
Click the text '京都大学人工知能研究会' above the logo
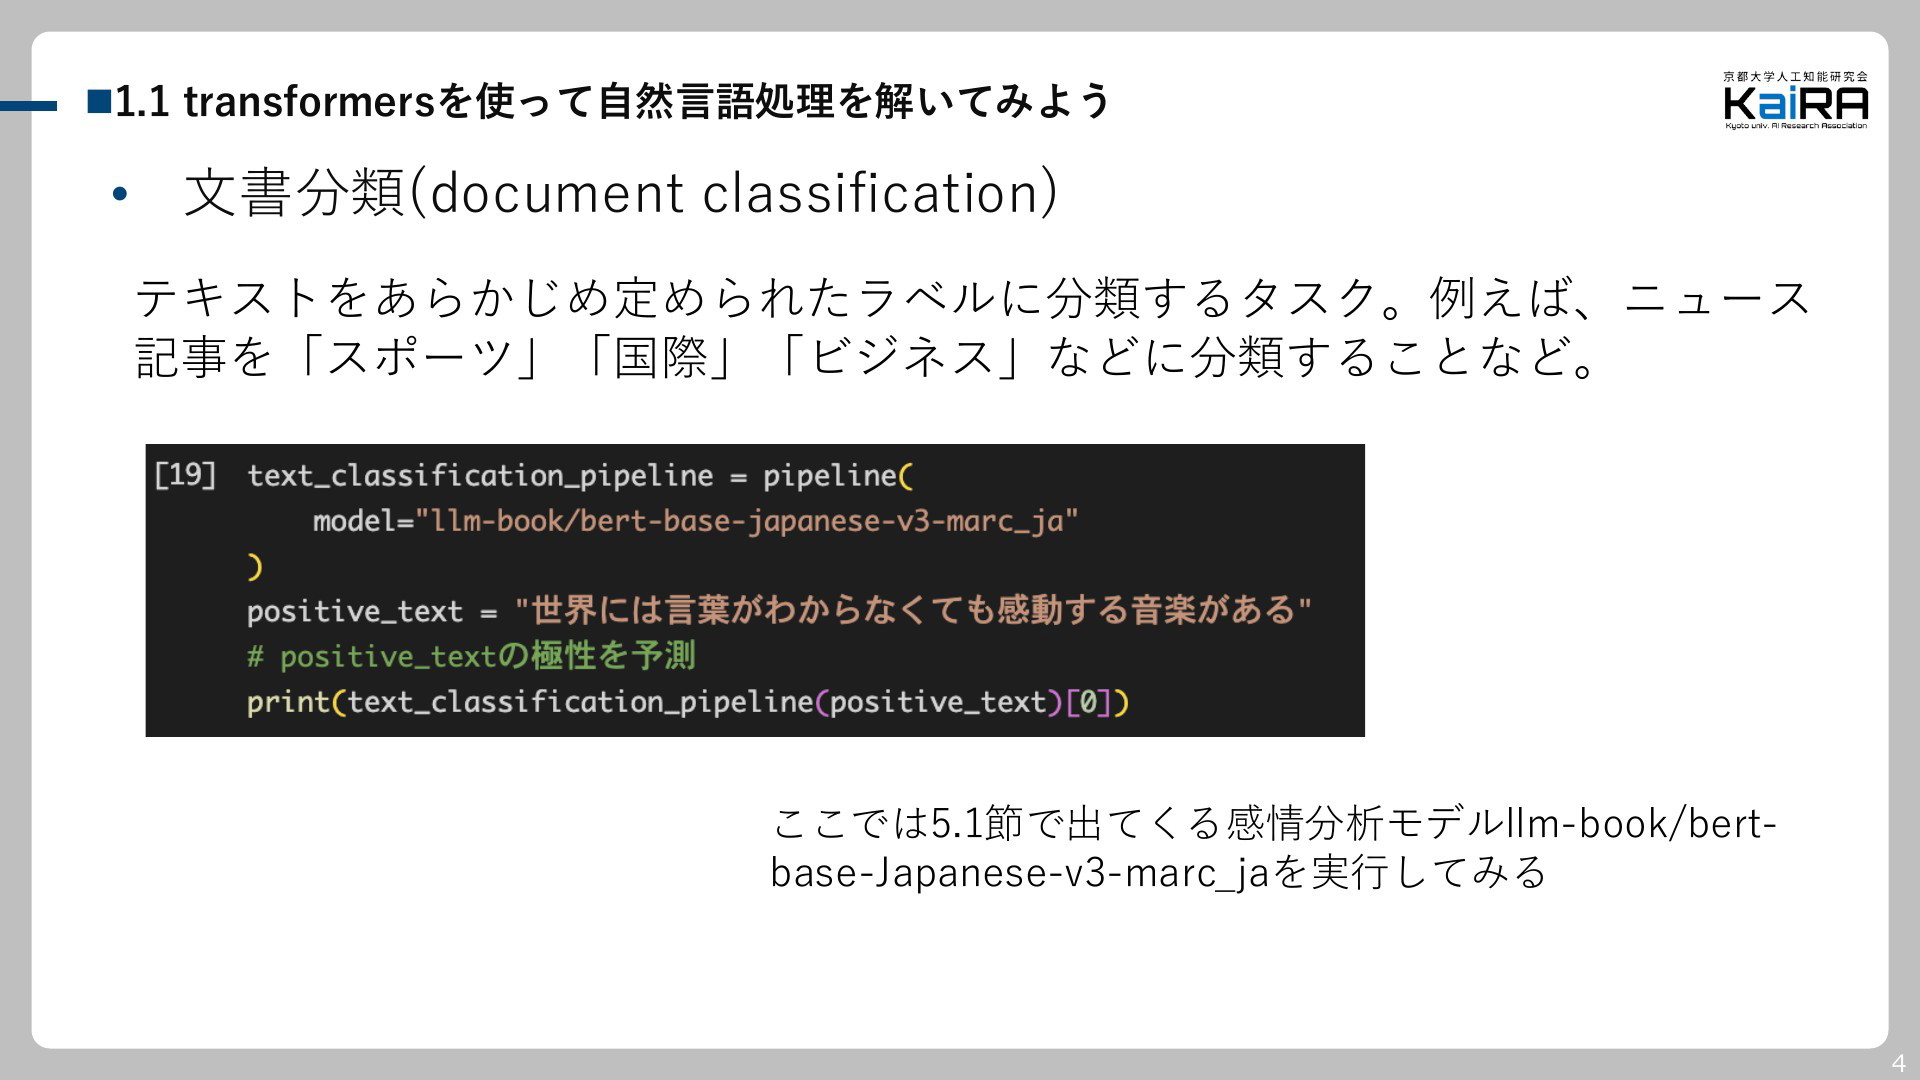[1796, 77]
